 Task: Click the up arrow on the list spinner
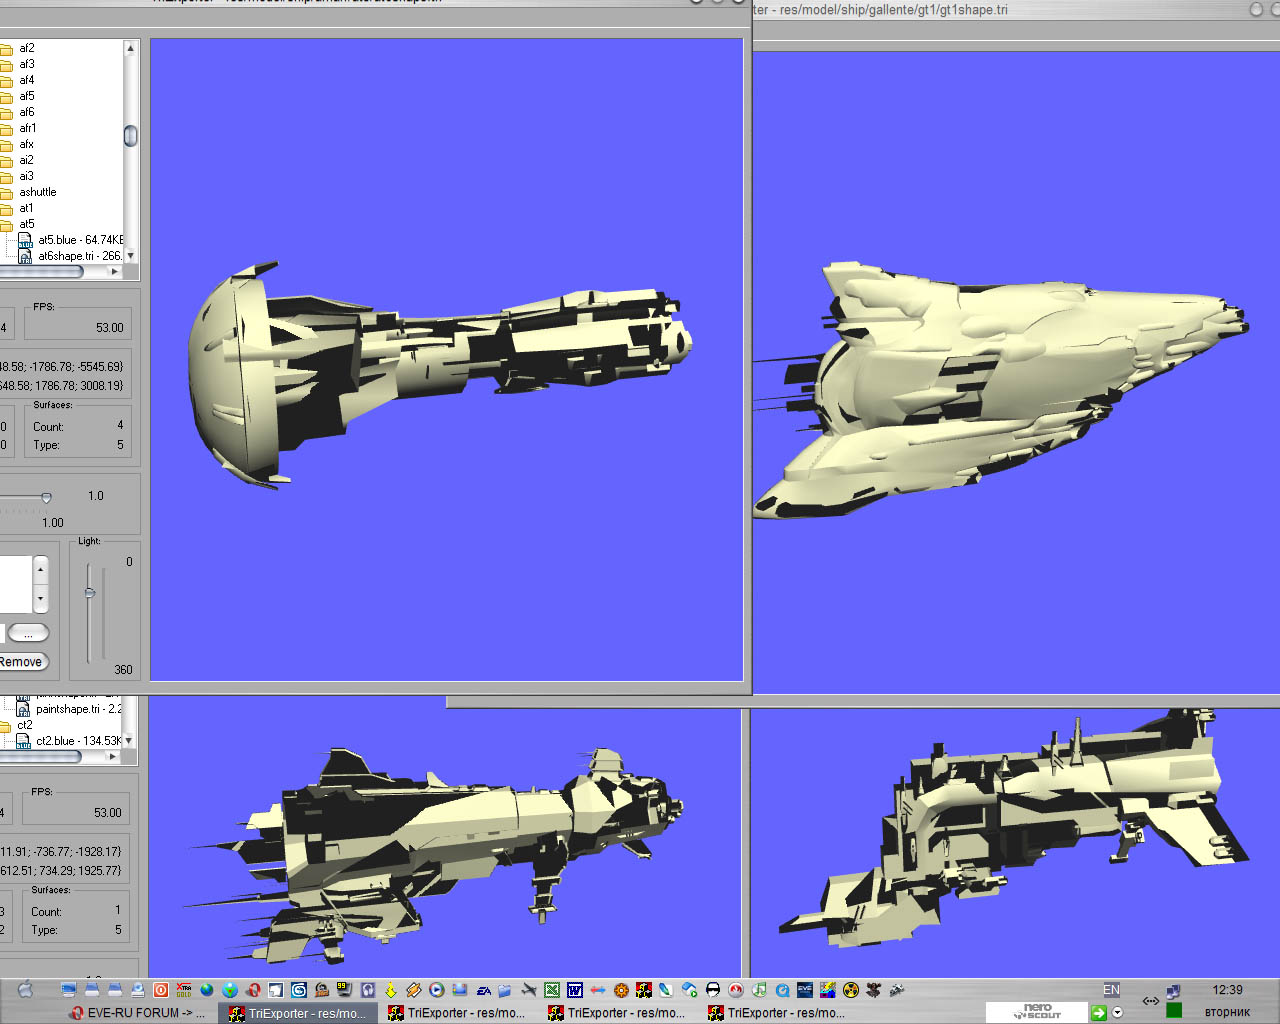(x=40, y=569)
